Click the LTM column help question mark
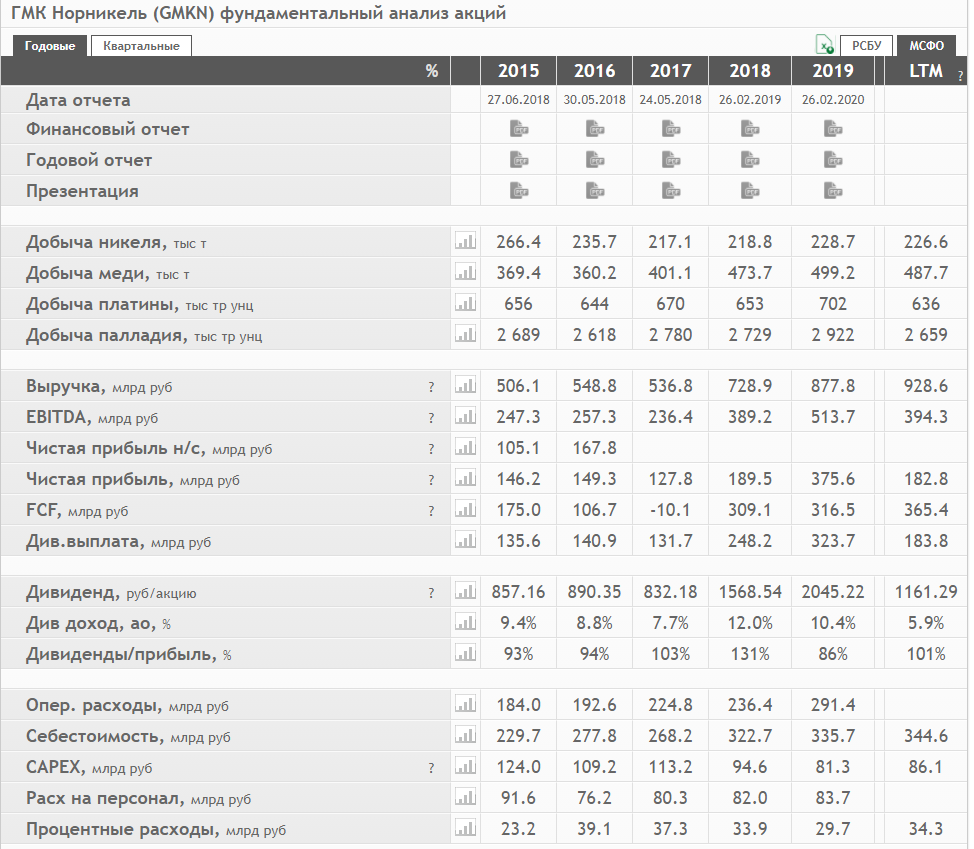 (x=960, y=76)
